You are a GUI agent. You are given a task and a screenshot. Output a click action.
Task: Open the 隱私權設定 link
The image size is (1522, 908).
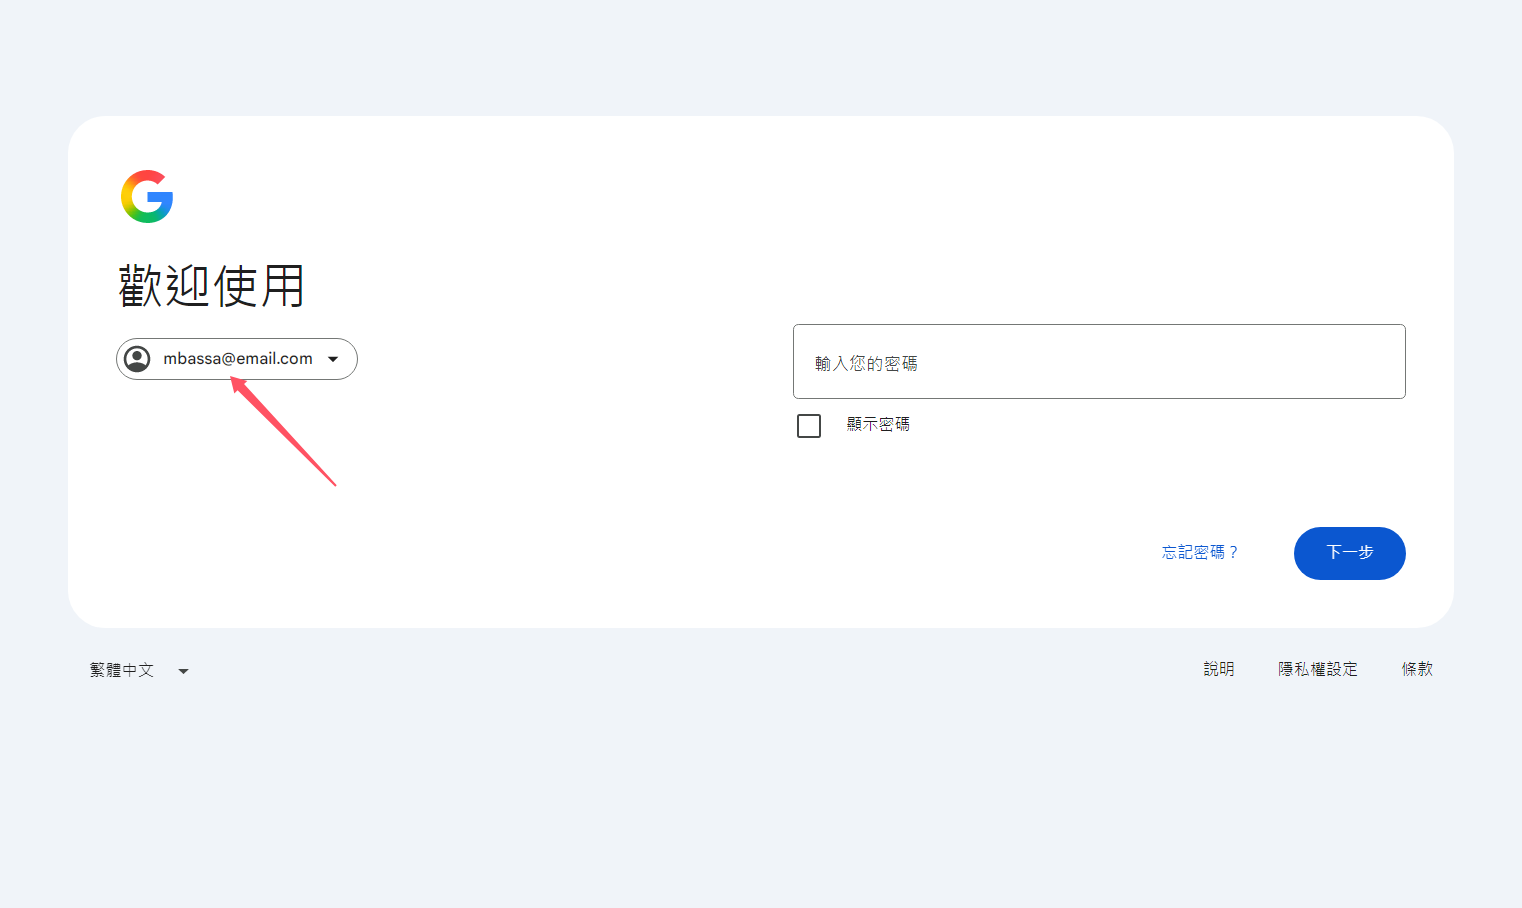[1318, 669]
